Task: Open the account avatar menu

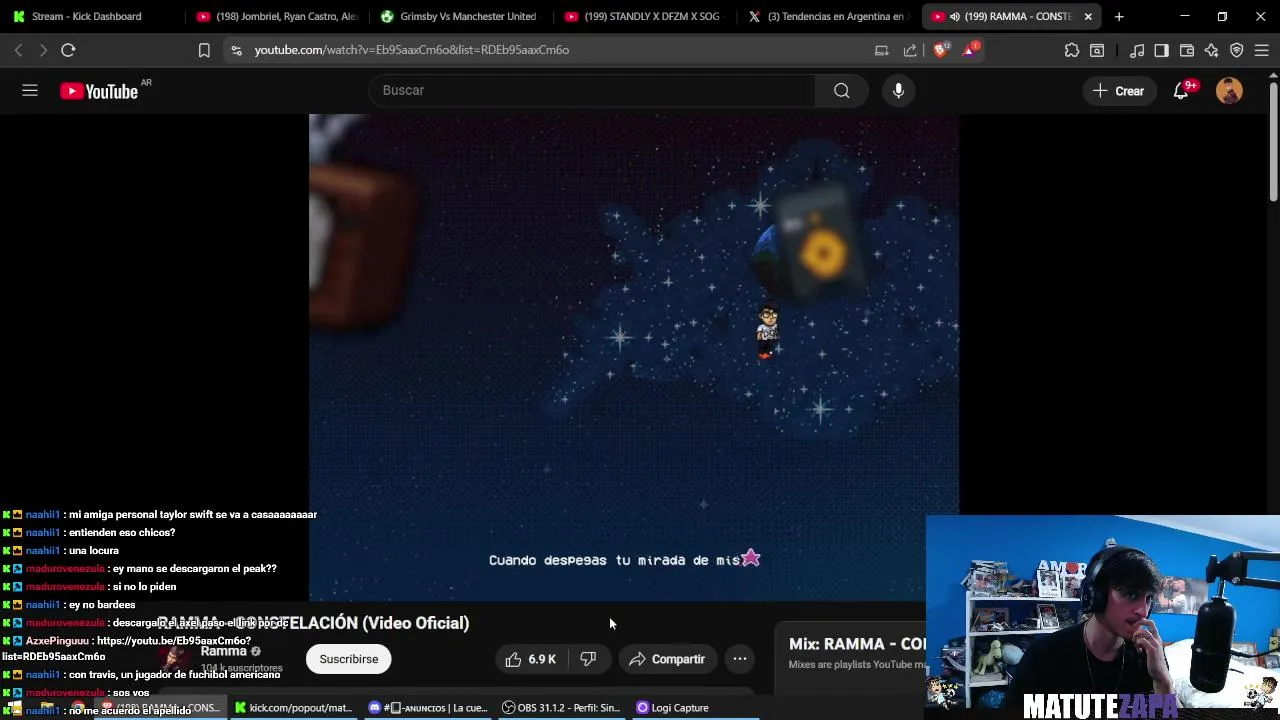Action: (x=1229, y=91)
